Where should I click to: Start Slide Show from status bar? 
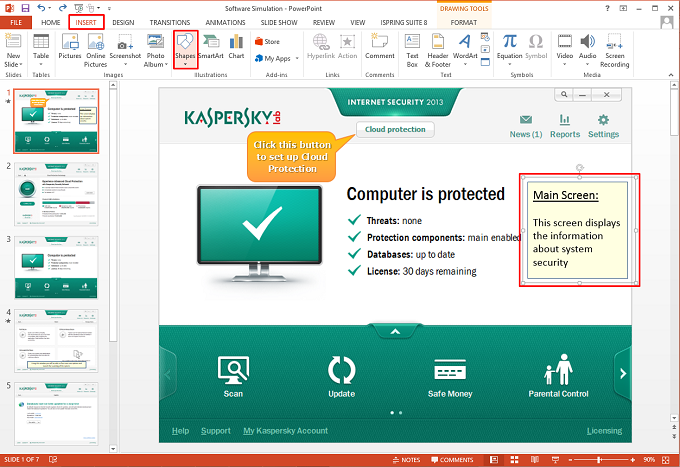(x=555, y=460)
